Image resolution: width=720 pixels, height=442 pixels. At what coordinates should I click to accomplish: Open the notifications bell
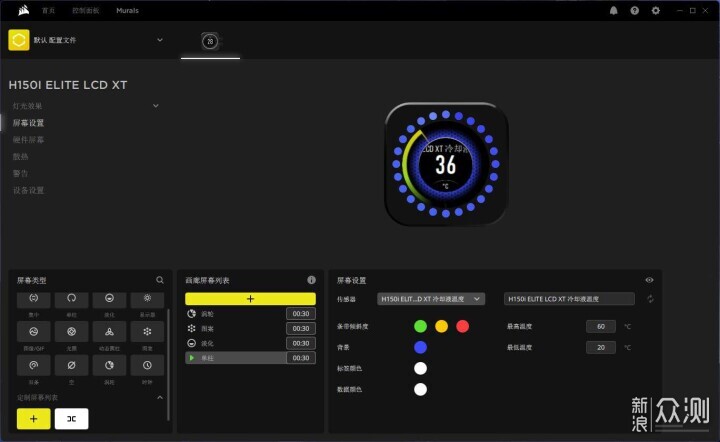[x=613, y=11]
